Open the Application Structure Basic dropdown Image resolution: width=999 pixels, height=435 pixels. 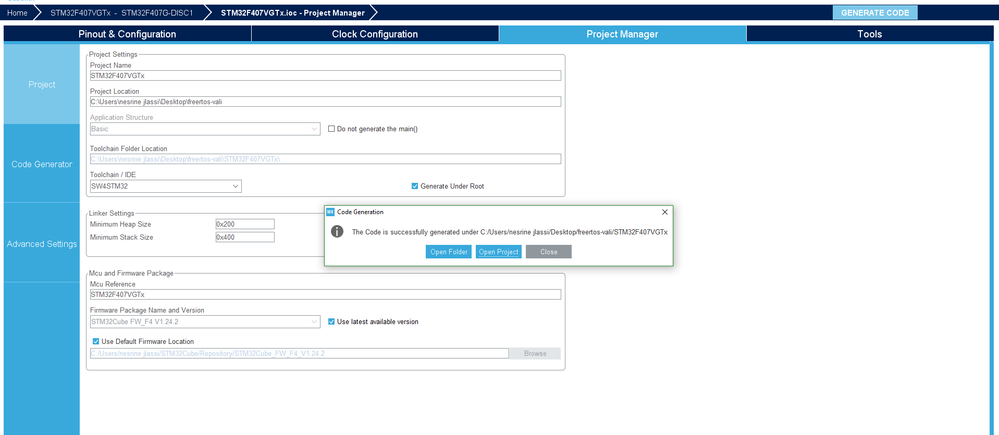[205, 129]
